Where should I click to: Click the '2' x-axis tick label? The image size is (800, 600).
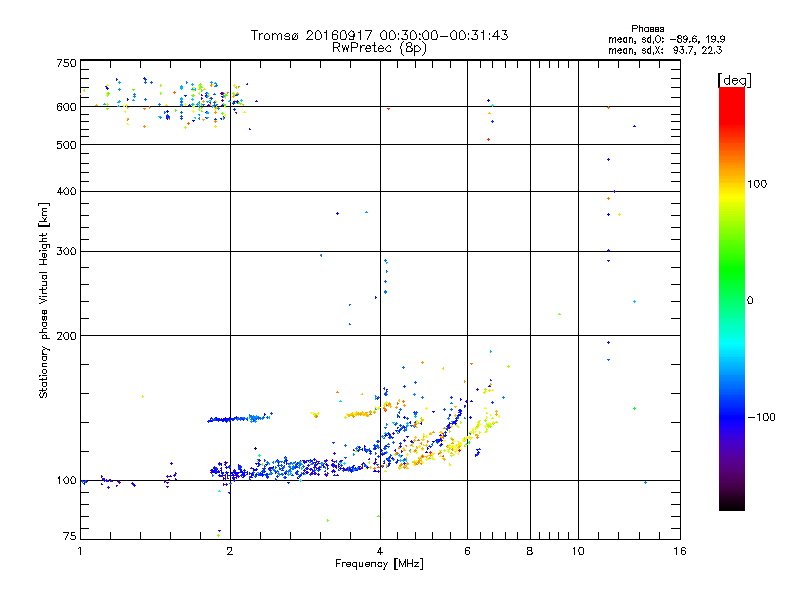230,551
